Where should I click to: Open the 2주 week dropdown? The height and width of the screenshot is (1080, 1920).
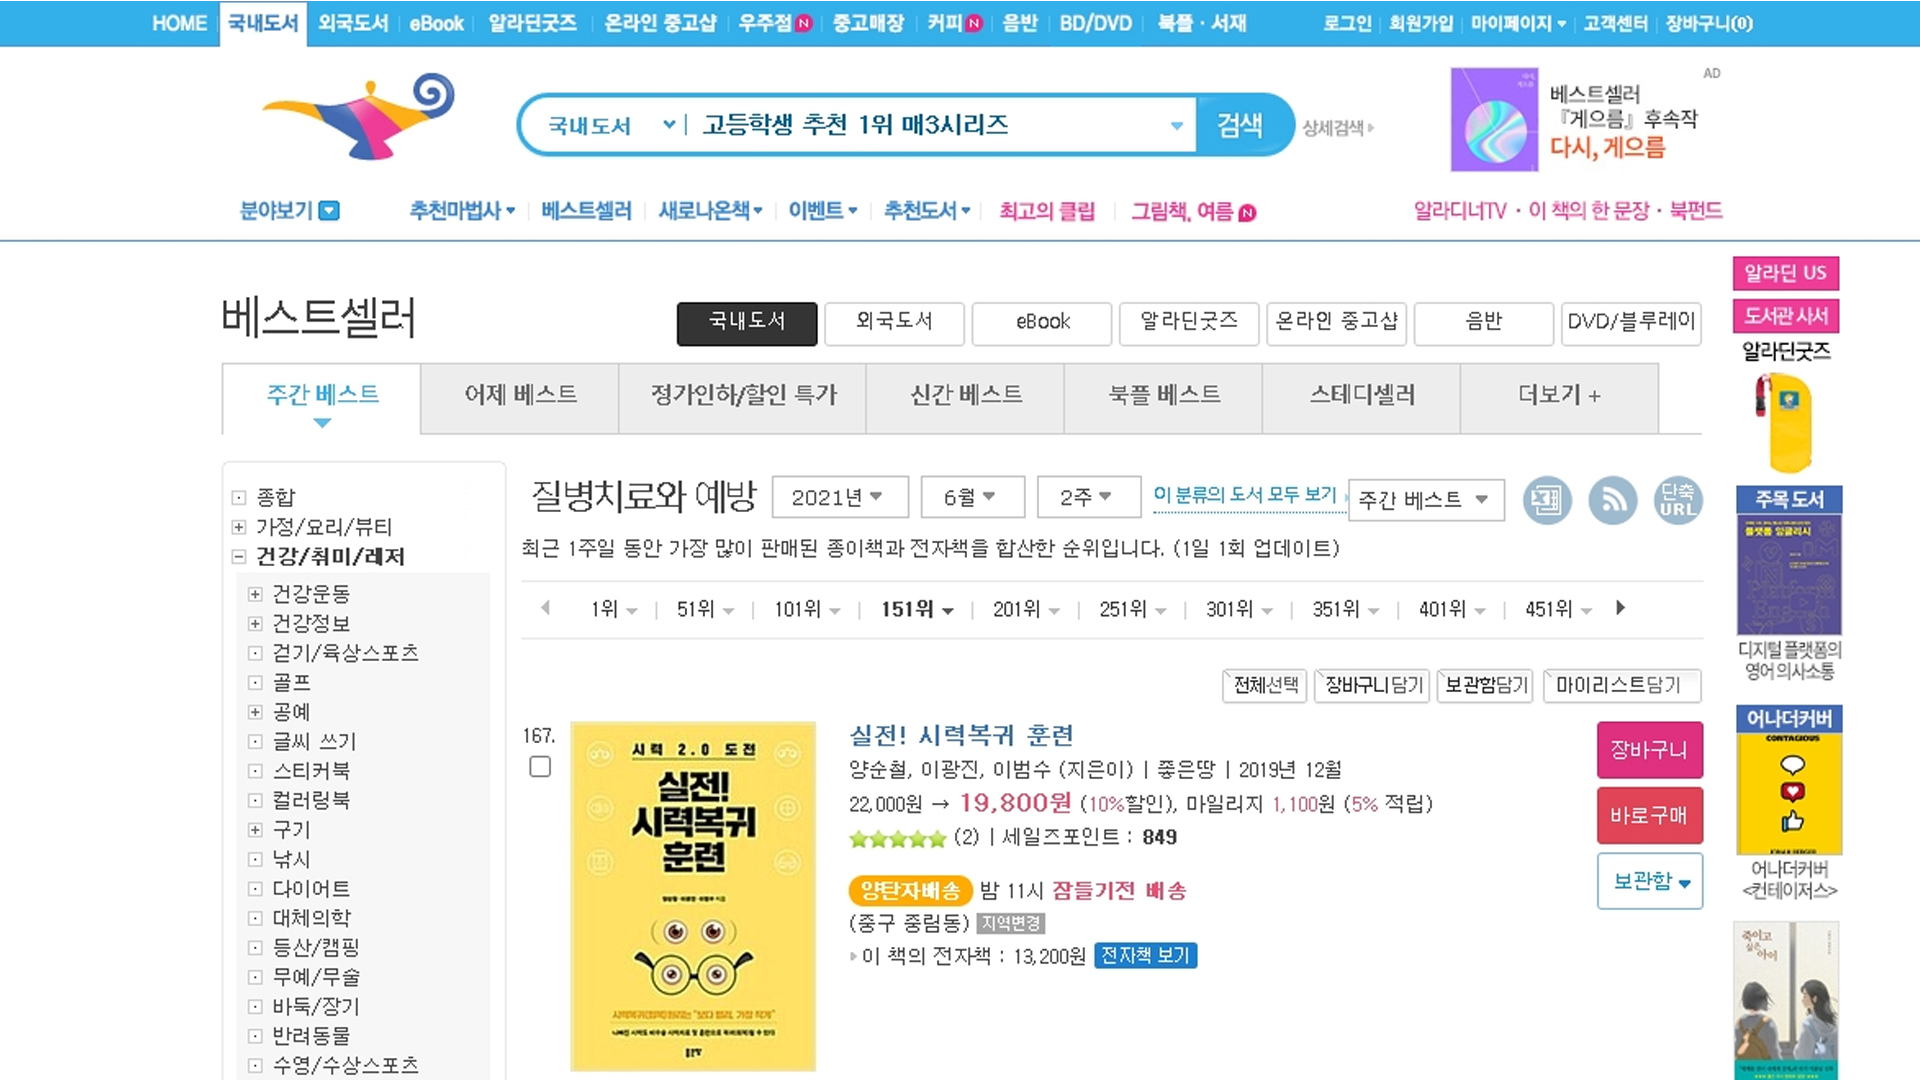[1088, 497]
